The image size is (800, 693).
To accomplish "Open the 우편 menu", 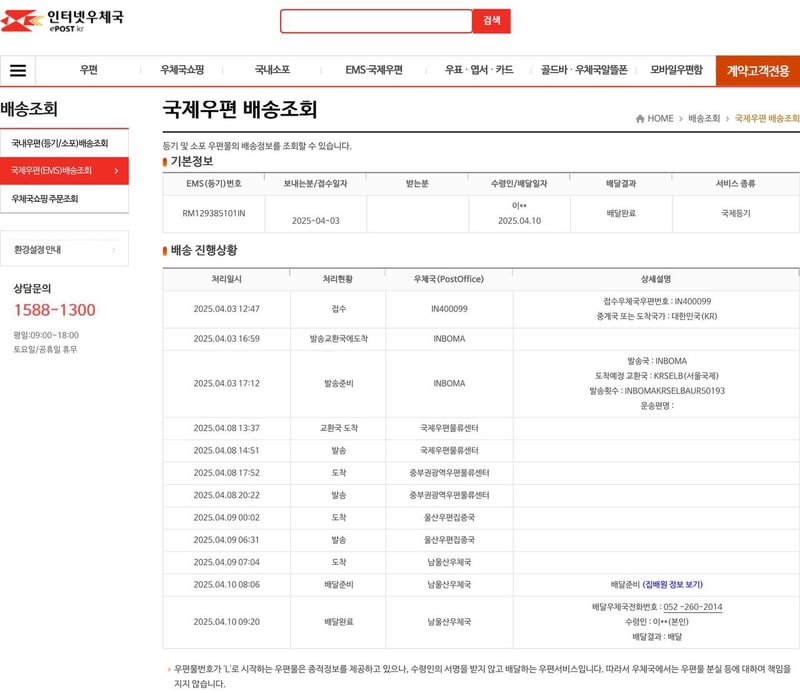I will (89, 70).
